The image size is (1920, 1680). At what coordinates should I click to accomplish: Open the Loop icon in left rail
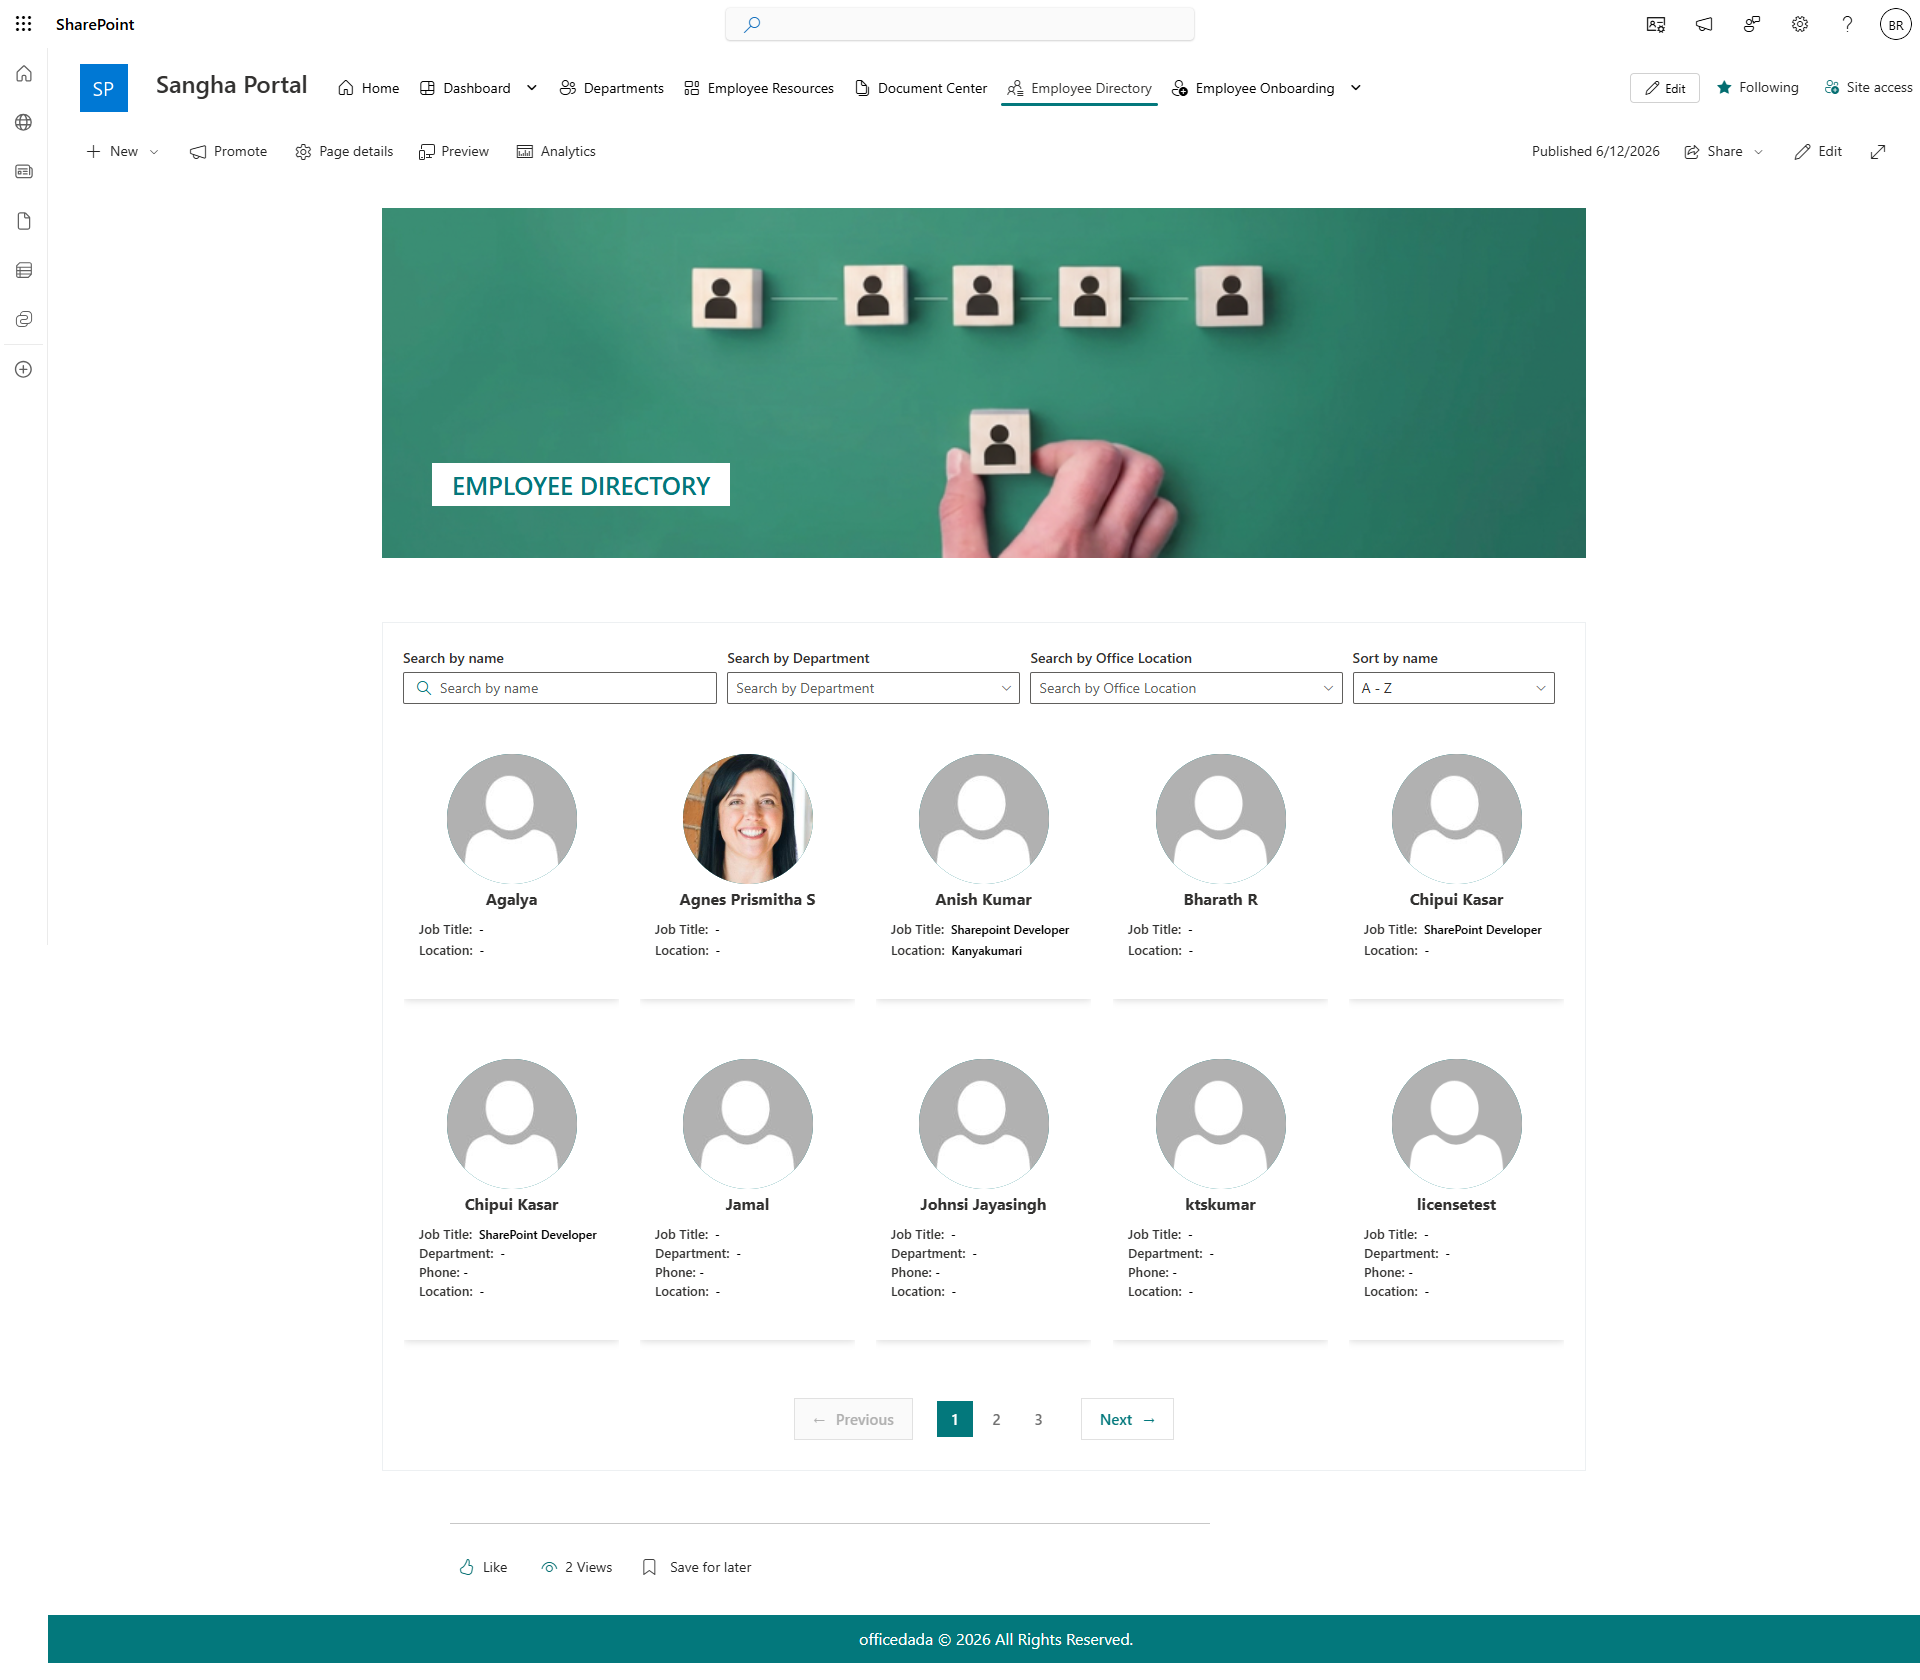coord(24,319)
